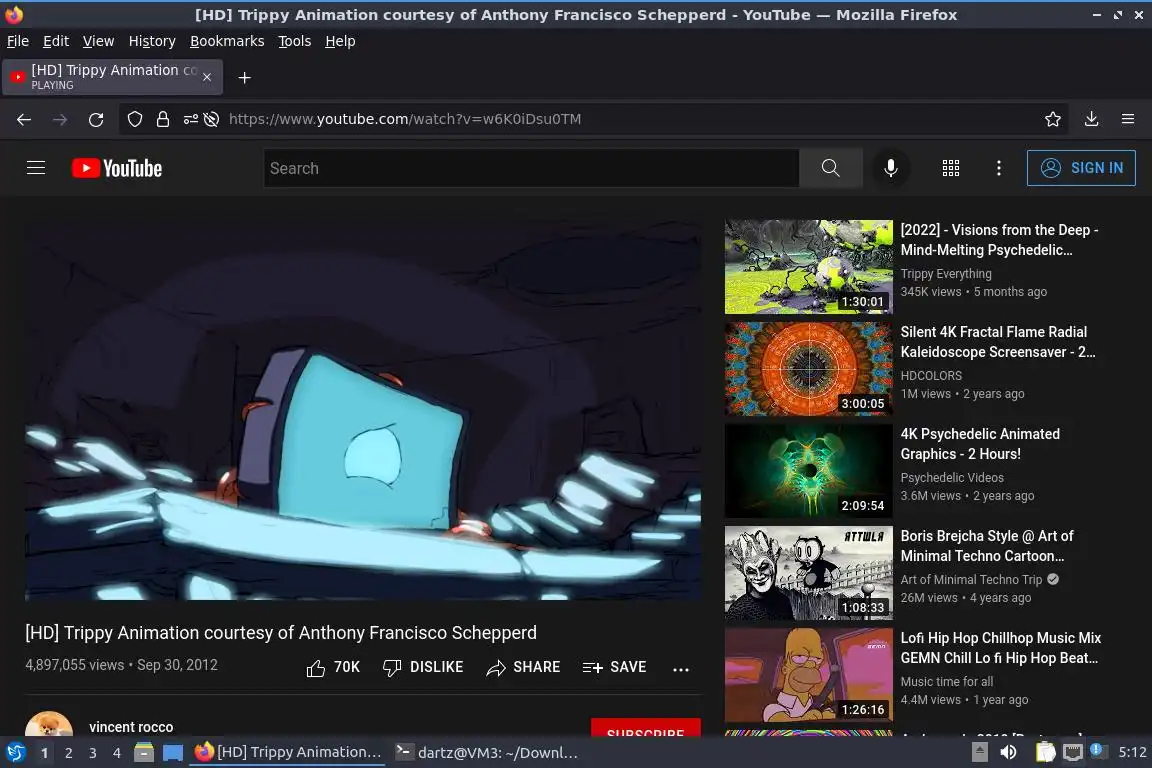Bookmark this page with the star icon
The width and height of the screenshot is (1152, 768).
pyautogui.click(x=1053, y=119)
